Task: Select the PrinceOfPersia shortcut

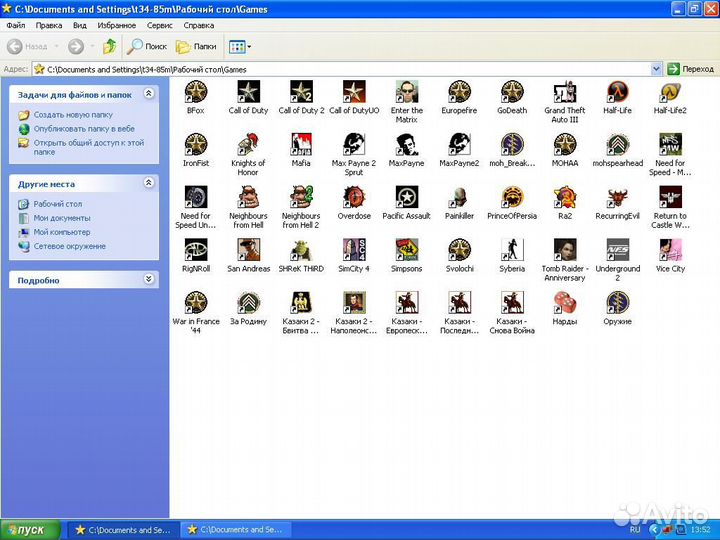Action: (x=512, y=202)
